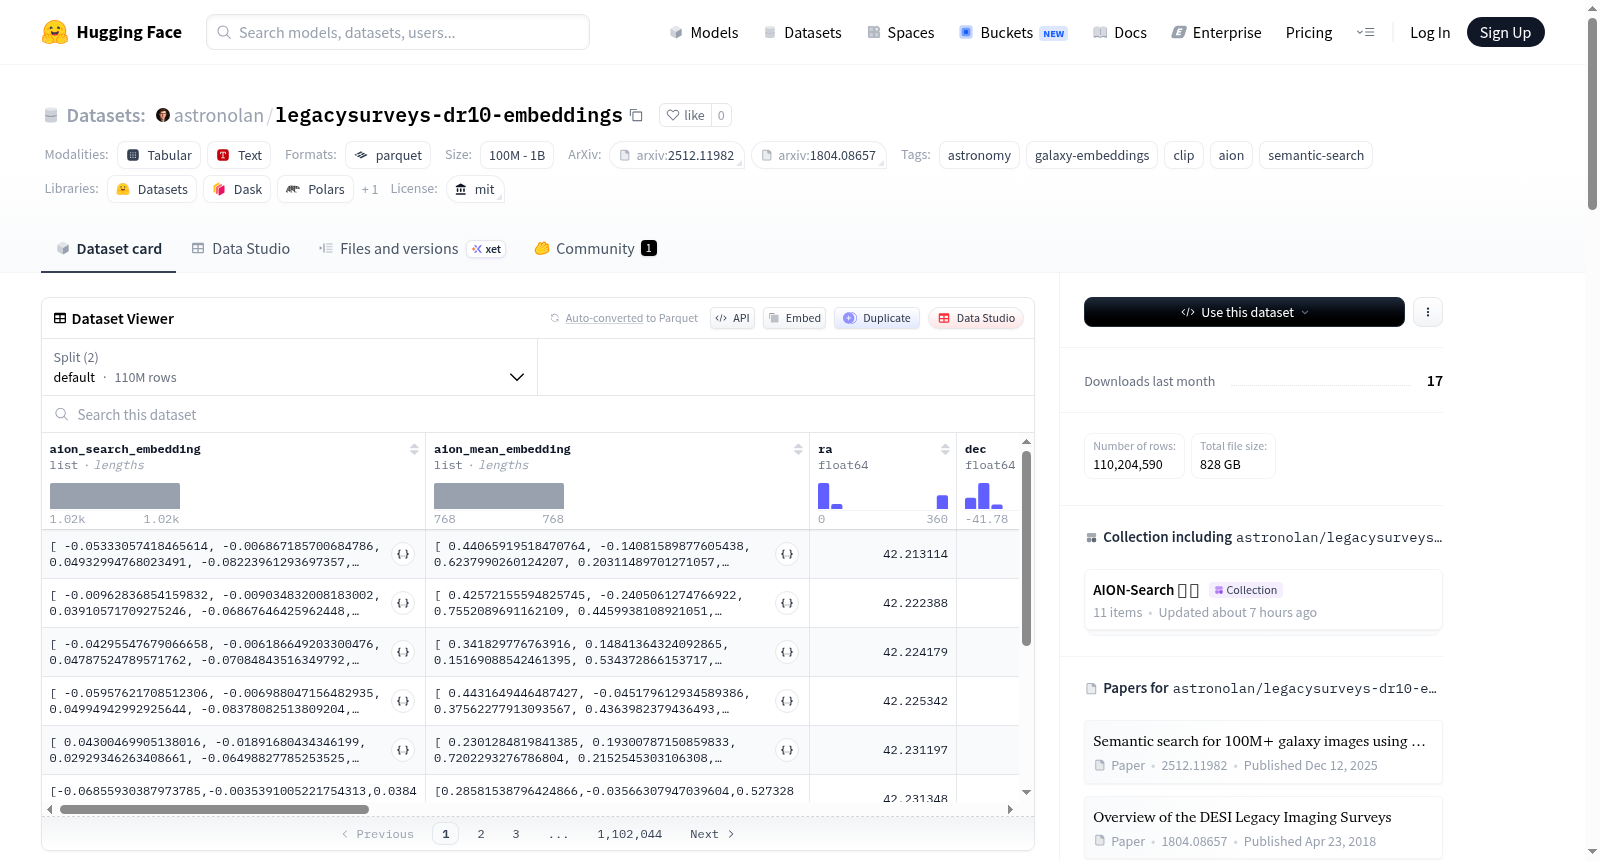The image size is (1600, 861).
Task: Open Docs in the top navigation
Action: (1120, 32)
